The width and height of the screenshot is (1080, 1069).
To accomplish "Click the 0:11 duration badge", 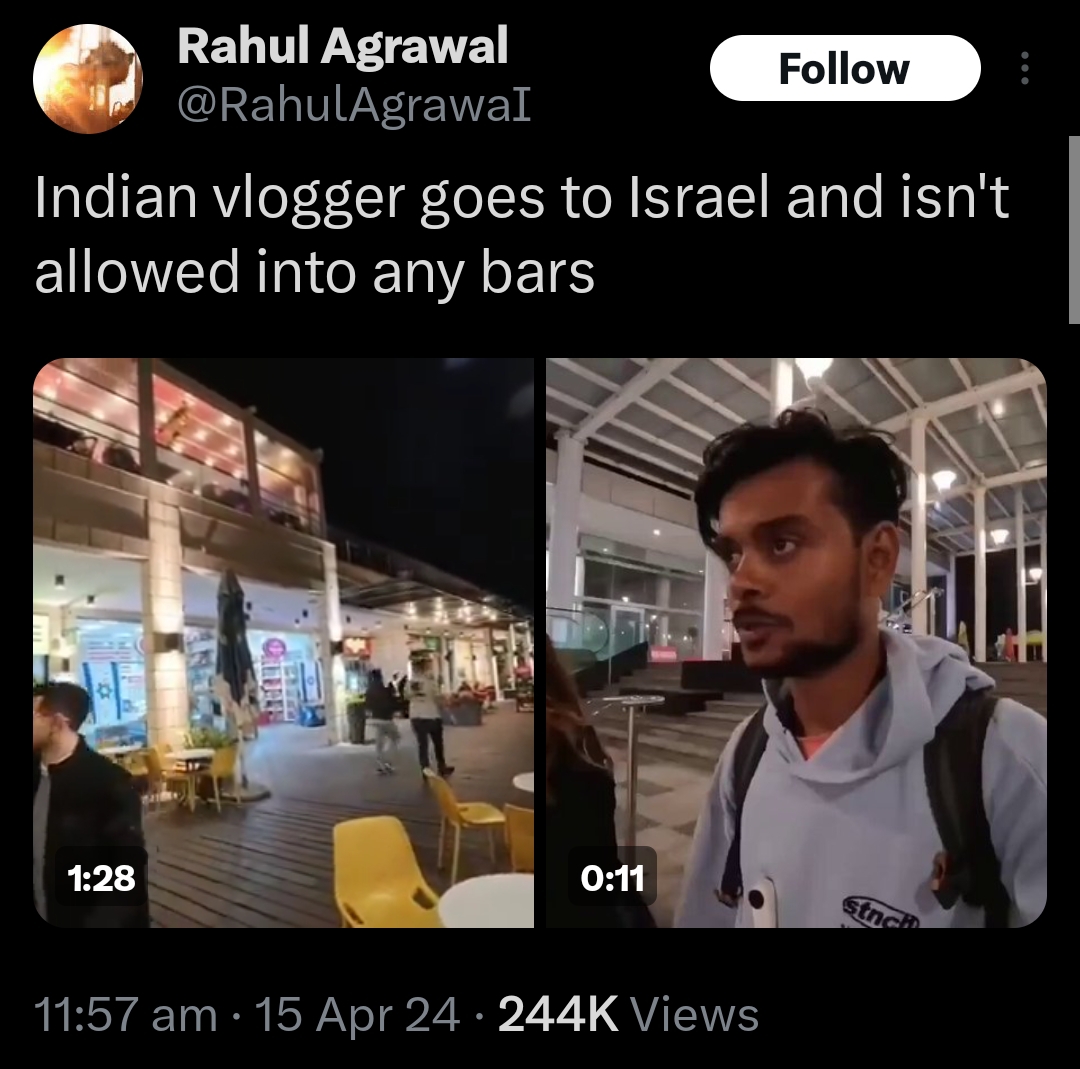I will [612, 878].
